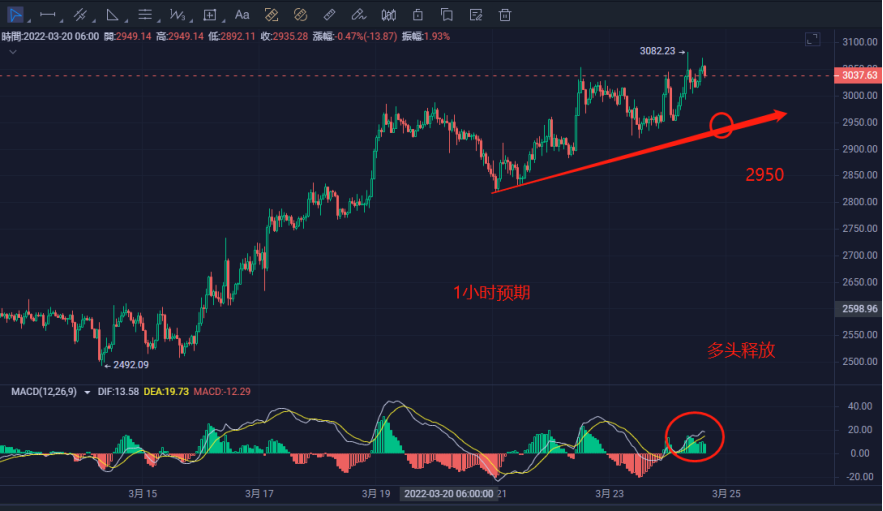
Task: Select the cursor pointer tool
Action: (15, 15)
